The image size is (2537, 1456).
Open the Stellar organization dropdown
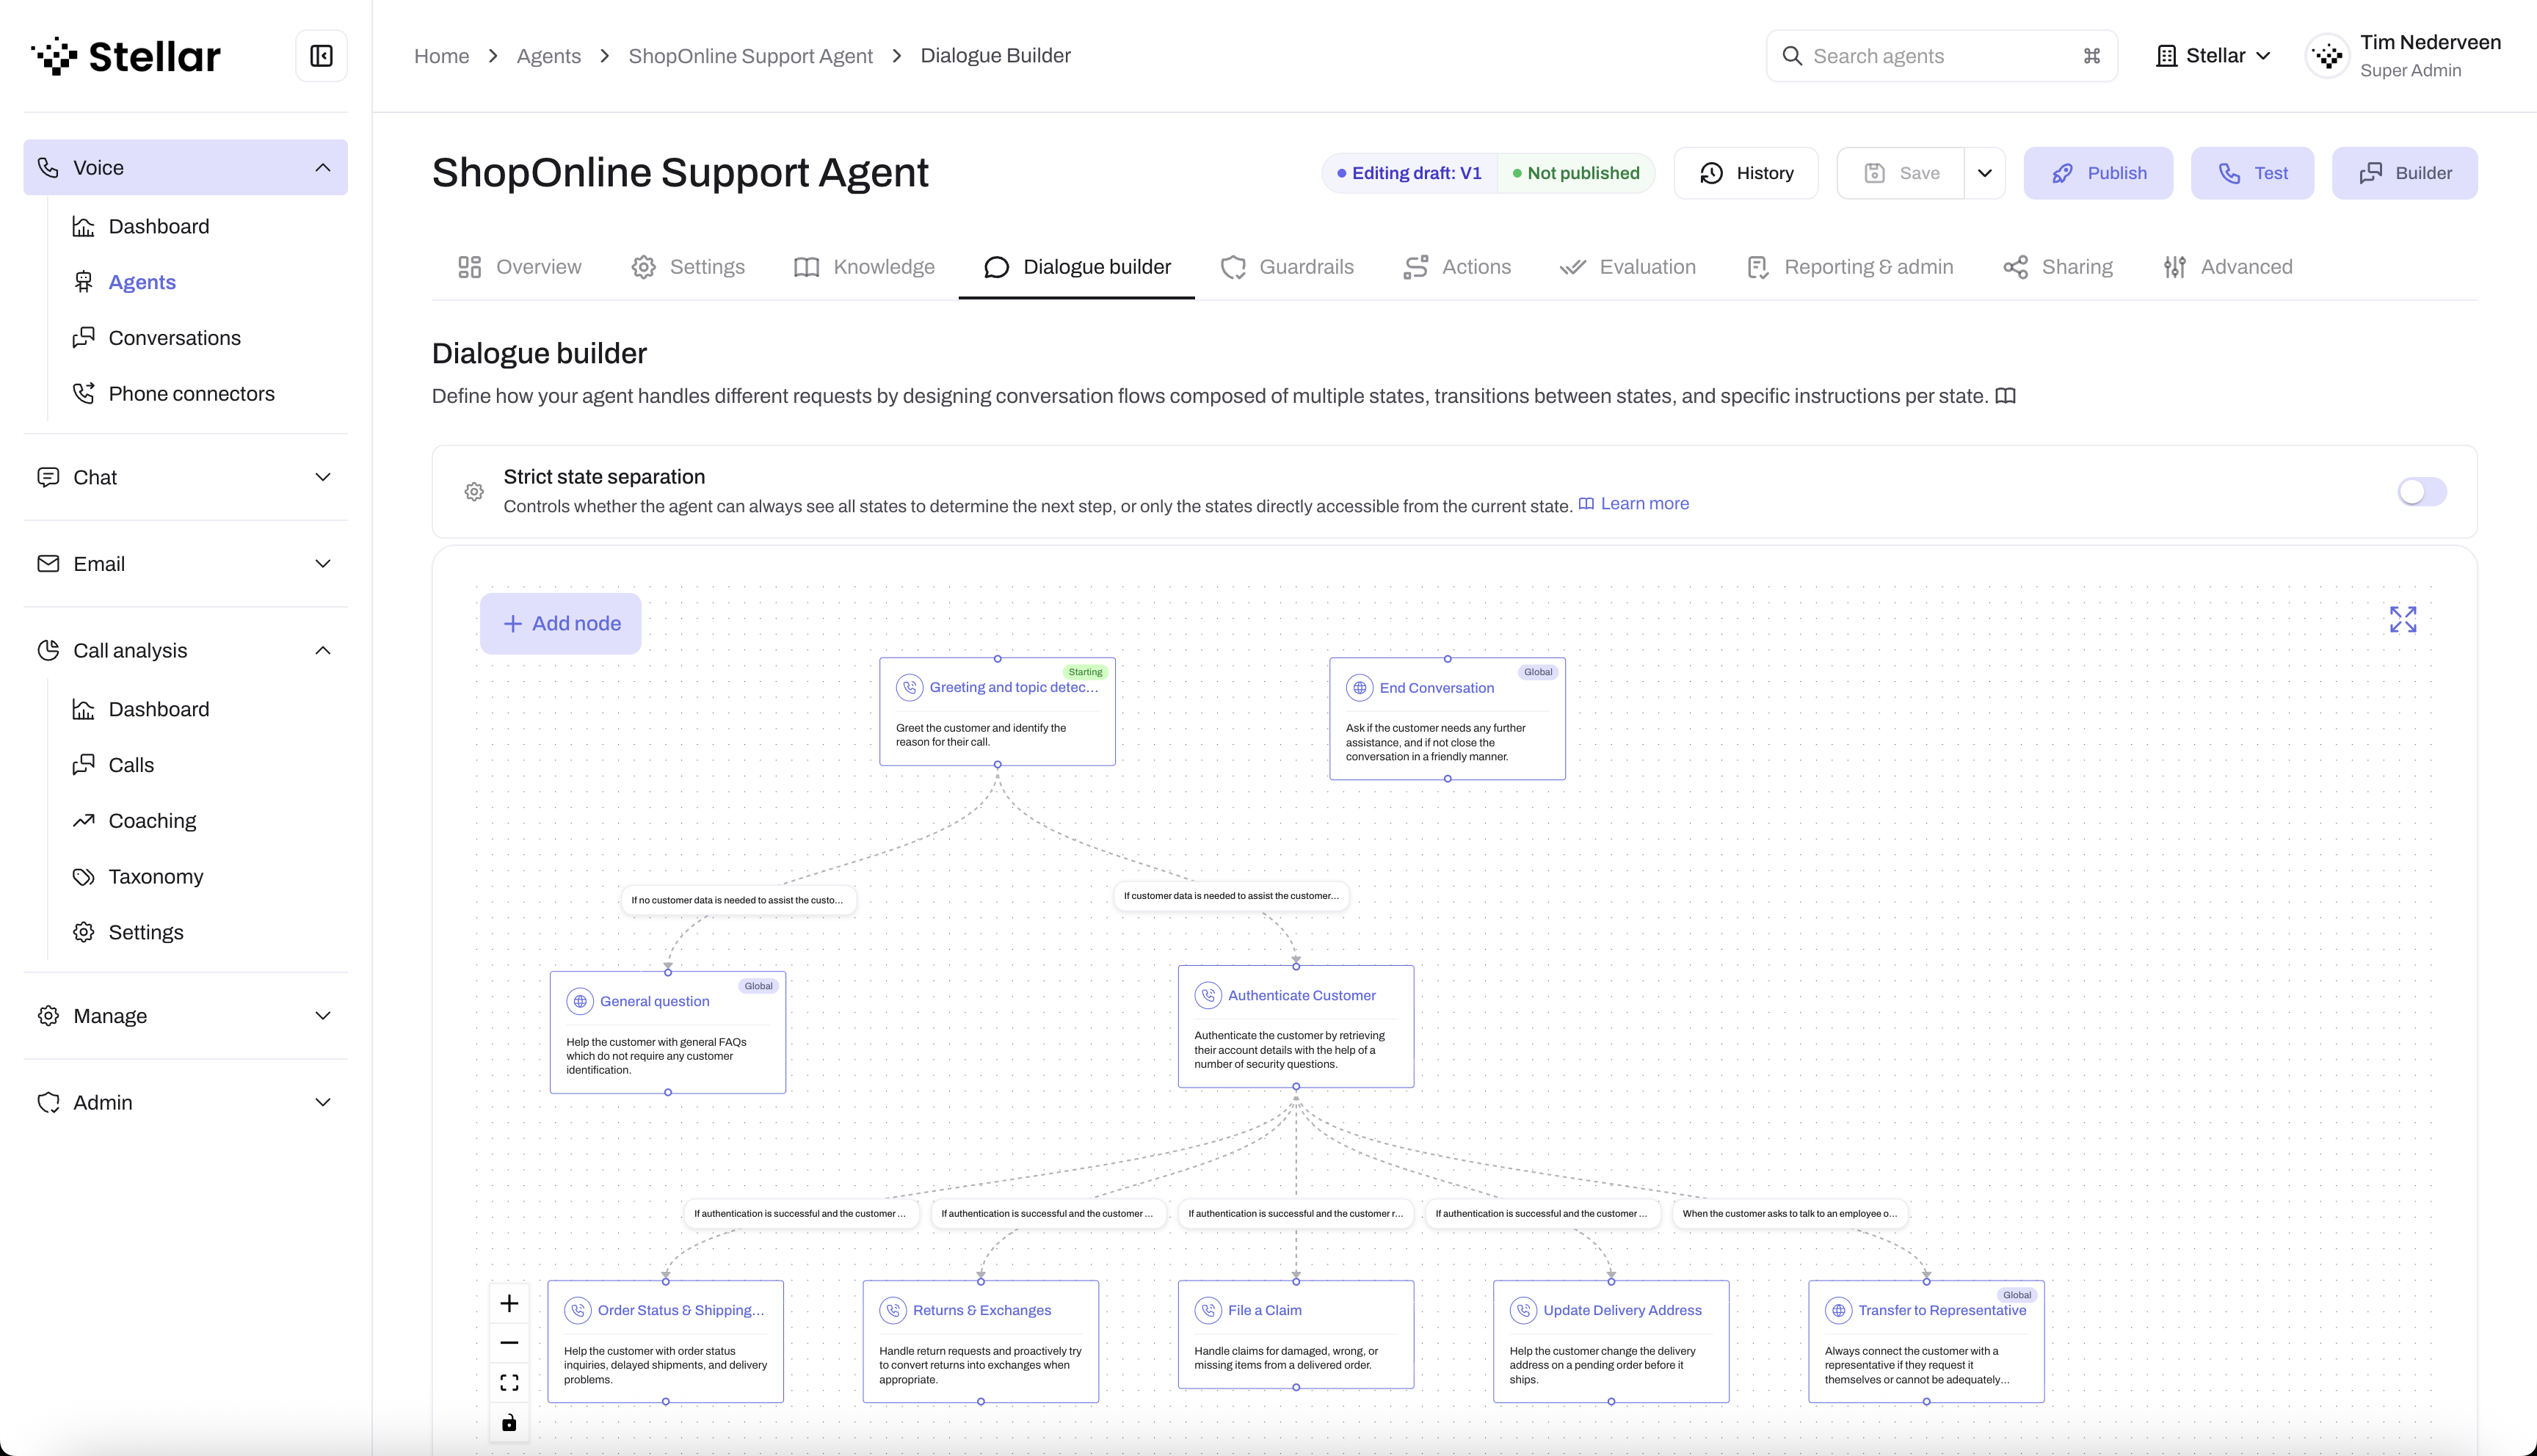pyautogui.click(x=2214, y=56)
